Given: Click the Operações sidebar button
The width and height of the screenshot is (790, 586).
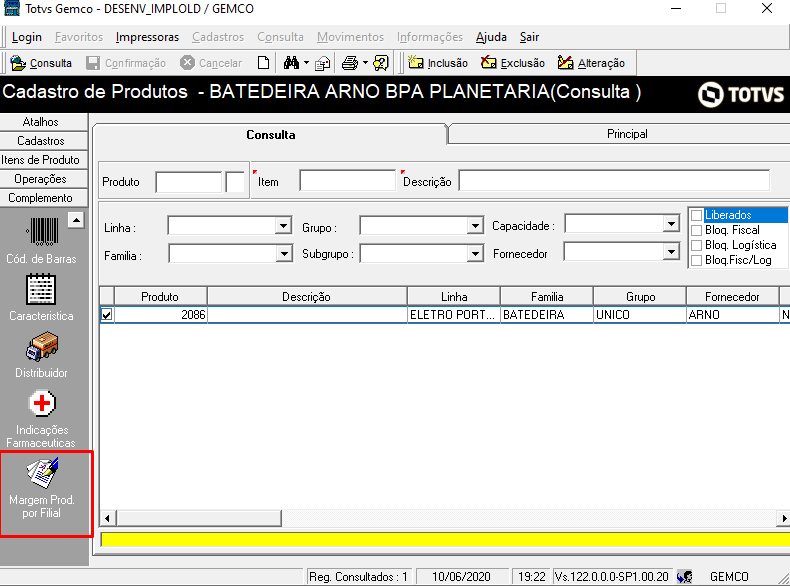Looking at the screenshot, I should pos(44,179).
